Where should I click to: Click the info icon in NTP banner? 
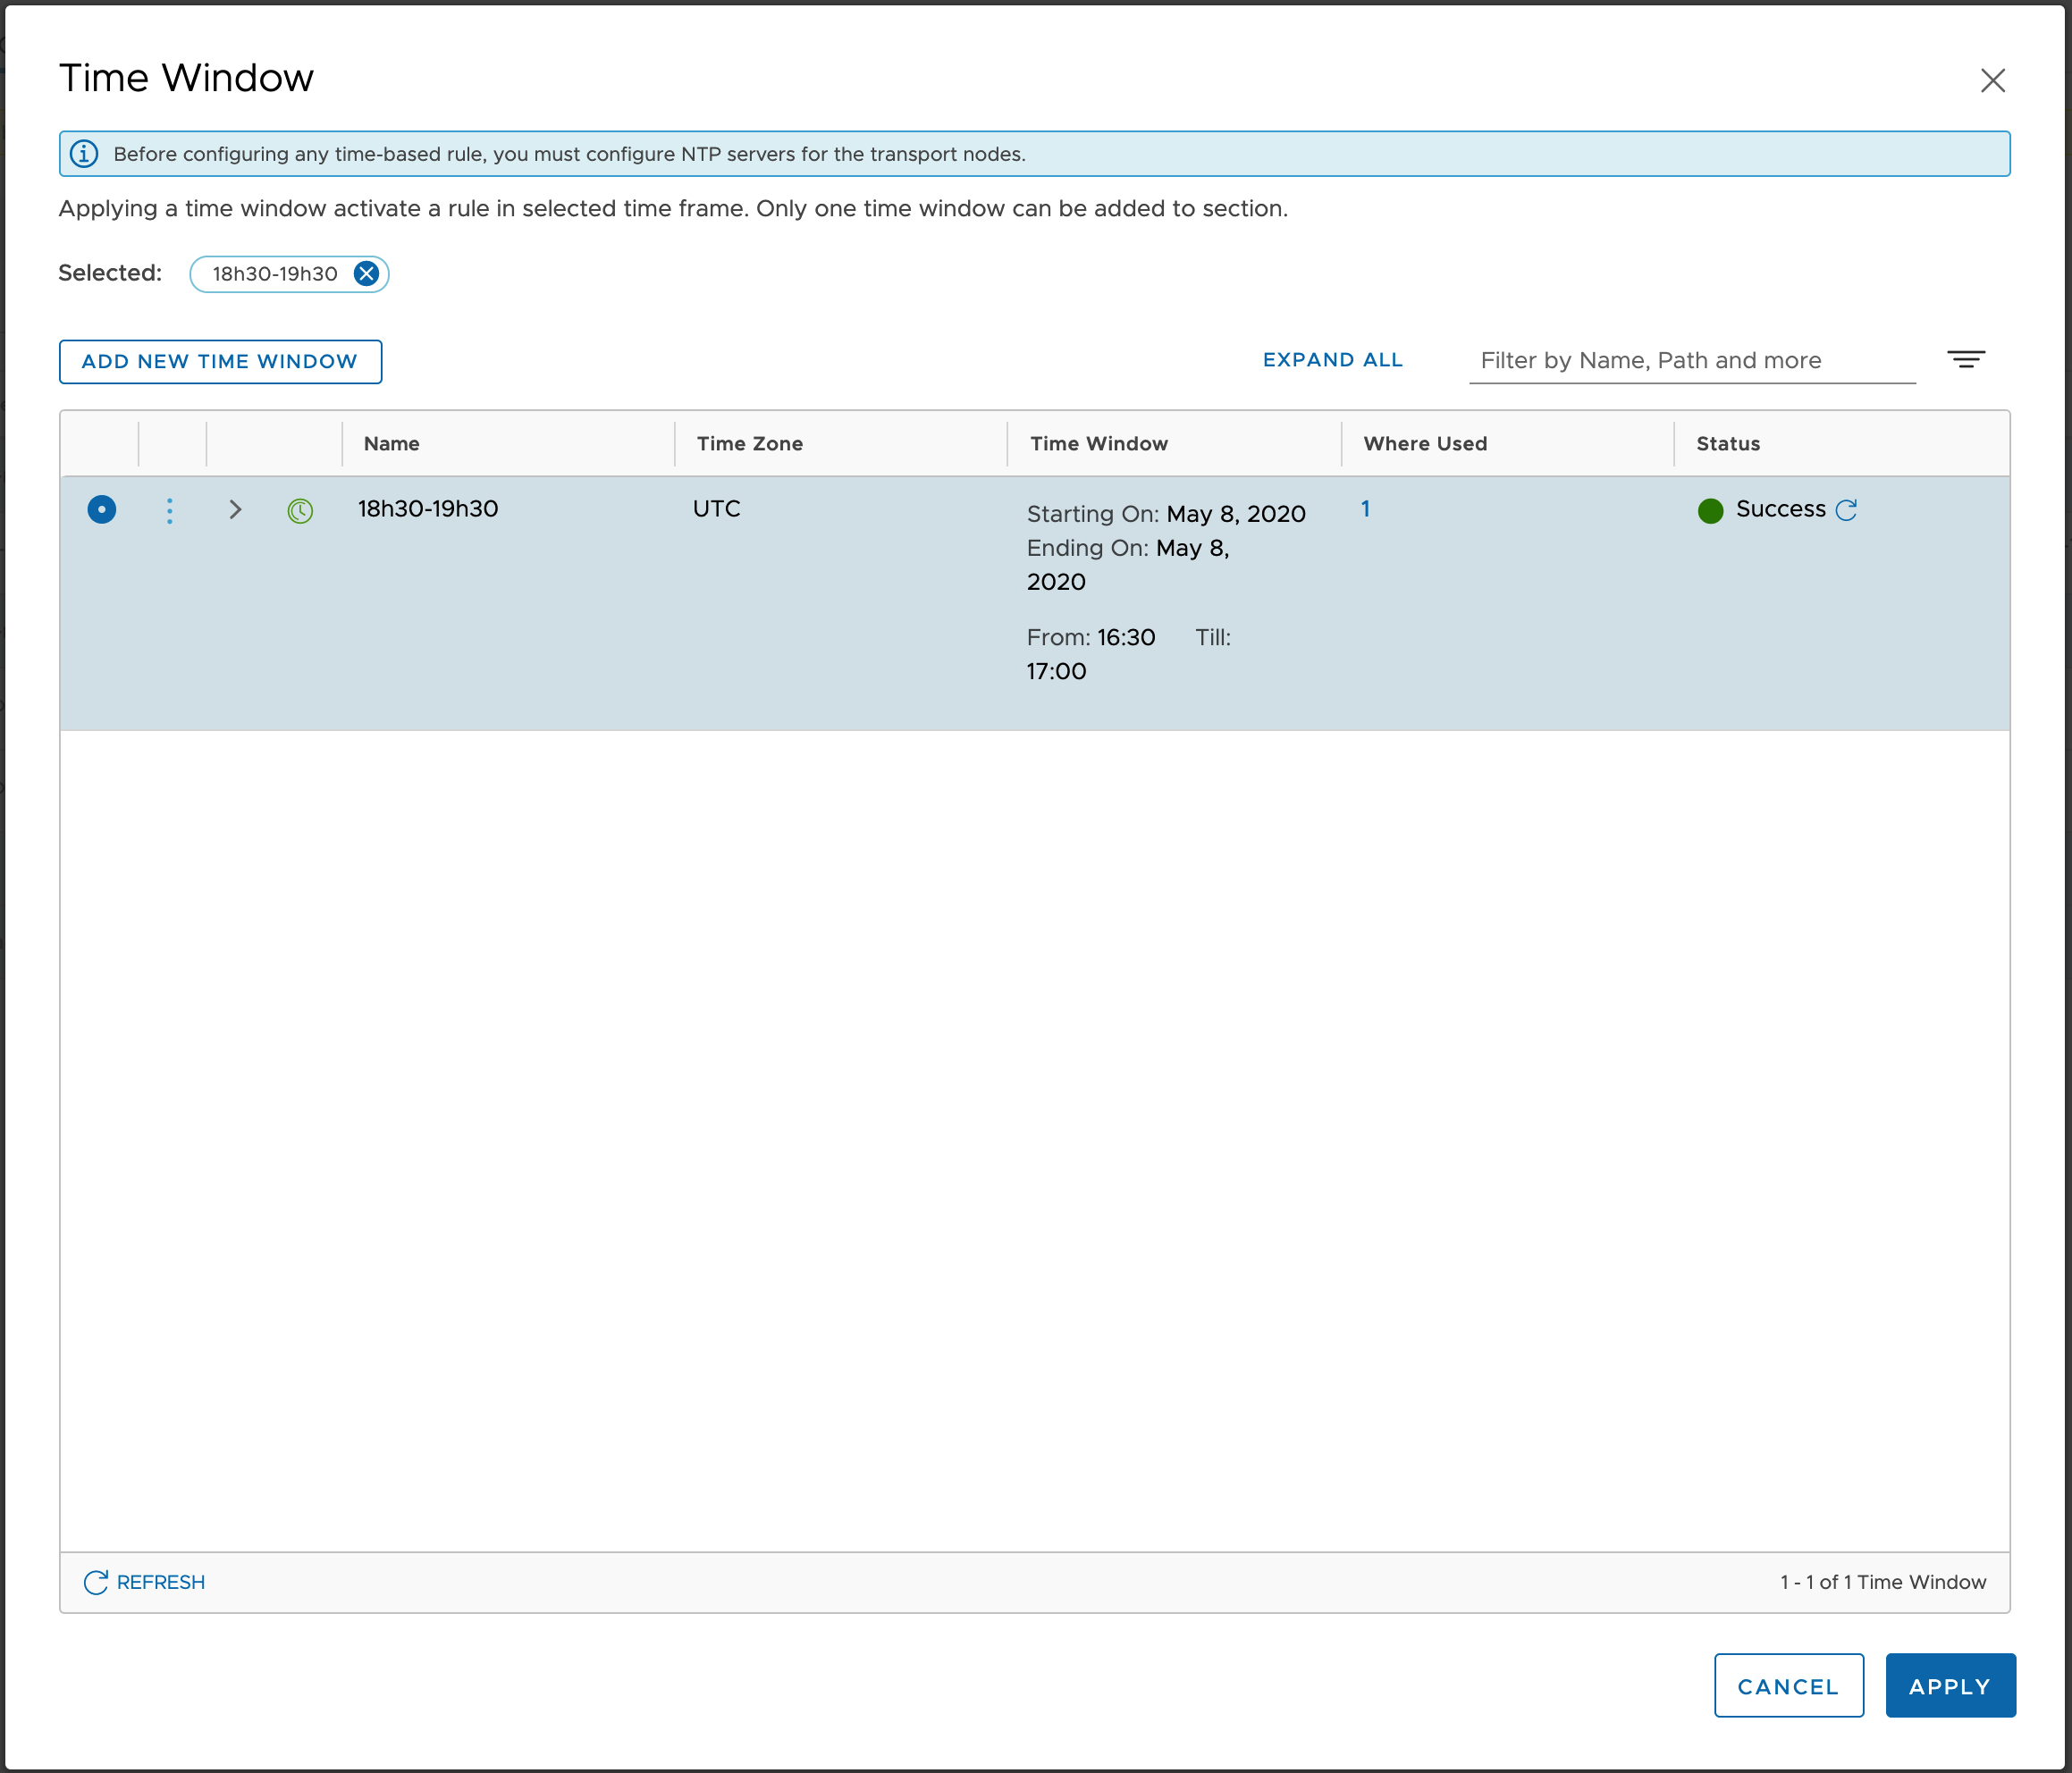(84, 154)
